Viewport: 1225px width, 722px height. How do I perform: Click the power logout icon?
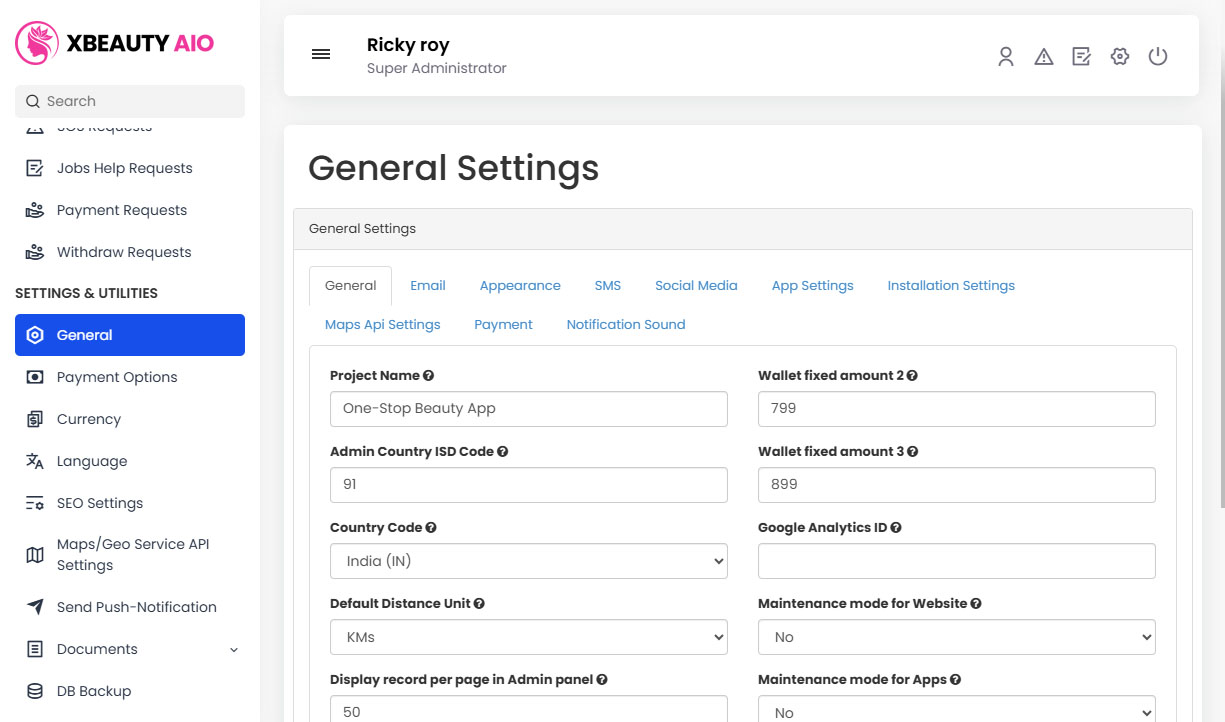pyautogui.click(x=1157, y=57)
